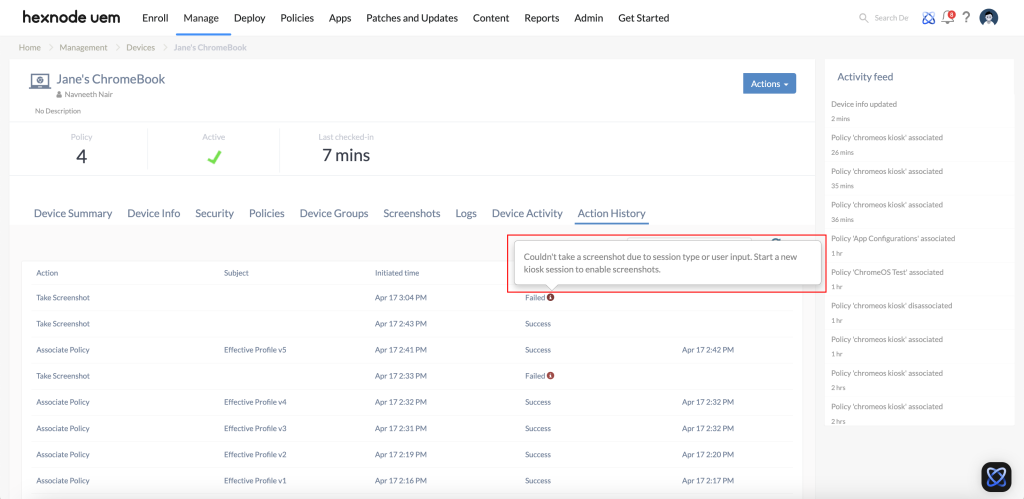Click the Chromebook device icon
This screenshot has width=1024, height=499.
tap(40, 81)
